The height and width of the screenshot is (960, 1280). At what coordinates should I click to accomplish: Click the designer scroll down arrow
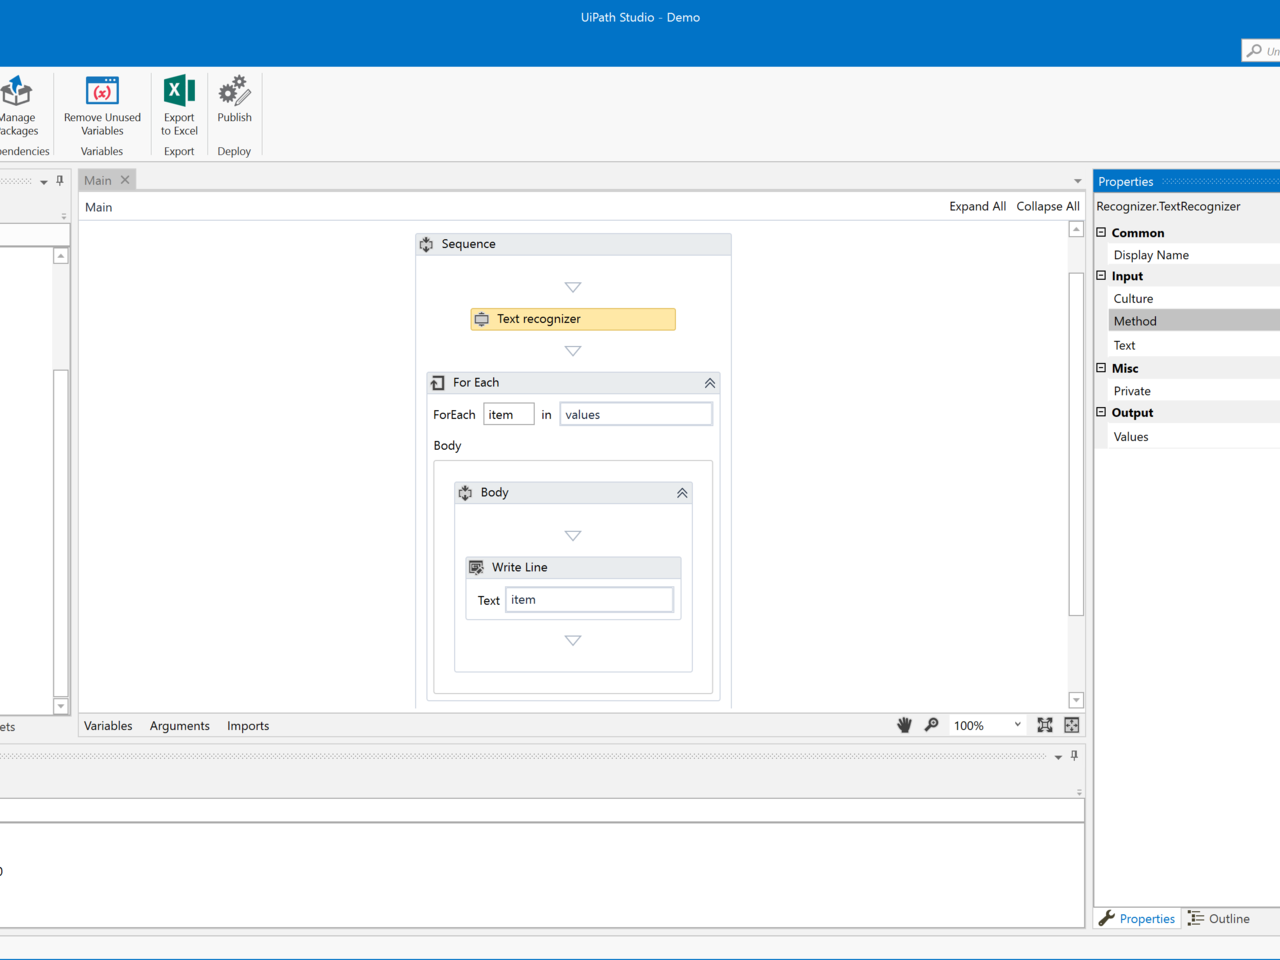[1076, 700]
